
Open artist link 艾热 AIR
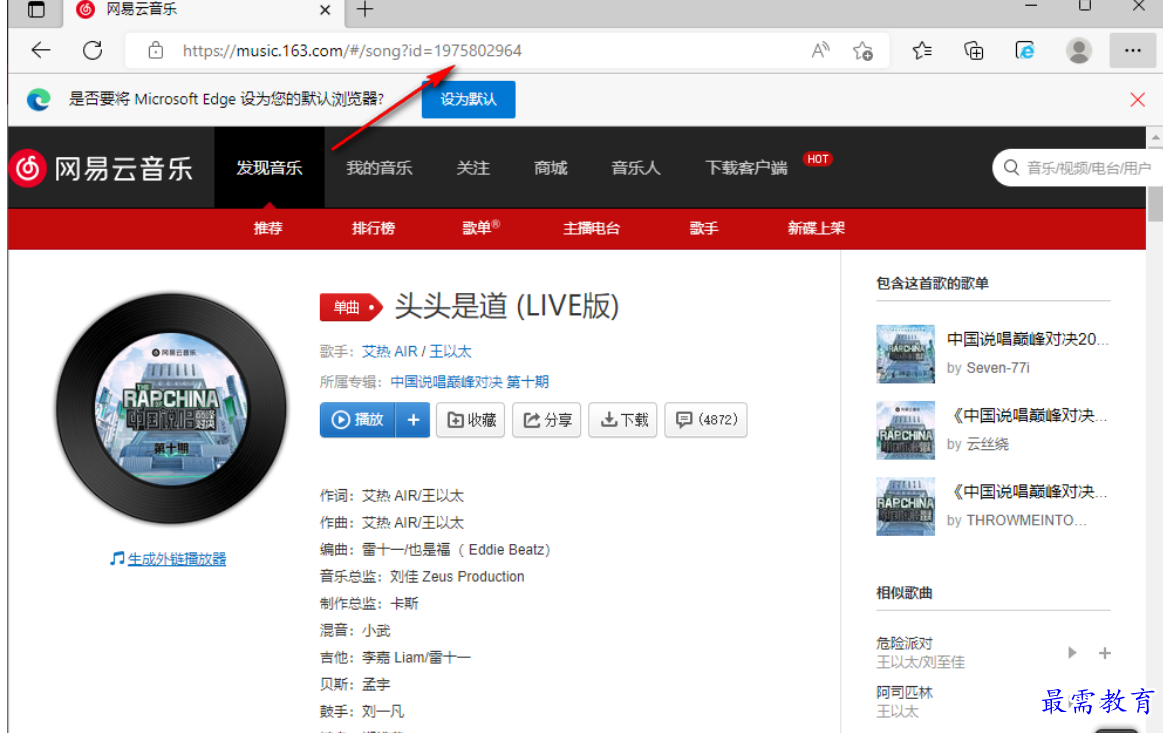389,352
